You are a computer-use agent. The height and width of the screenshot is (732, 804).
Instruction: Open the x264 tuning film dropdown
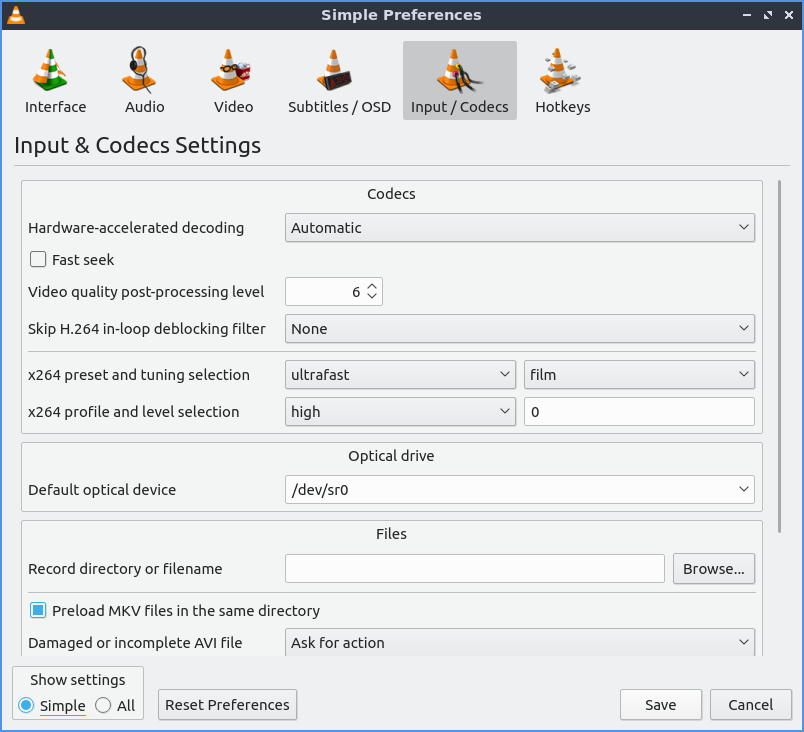click(639, 375)
